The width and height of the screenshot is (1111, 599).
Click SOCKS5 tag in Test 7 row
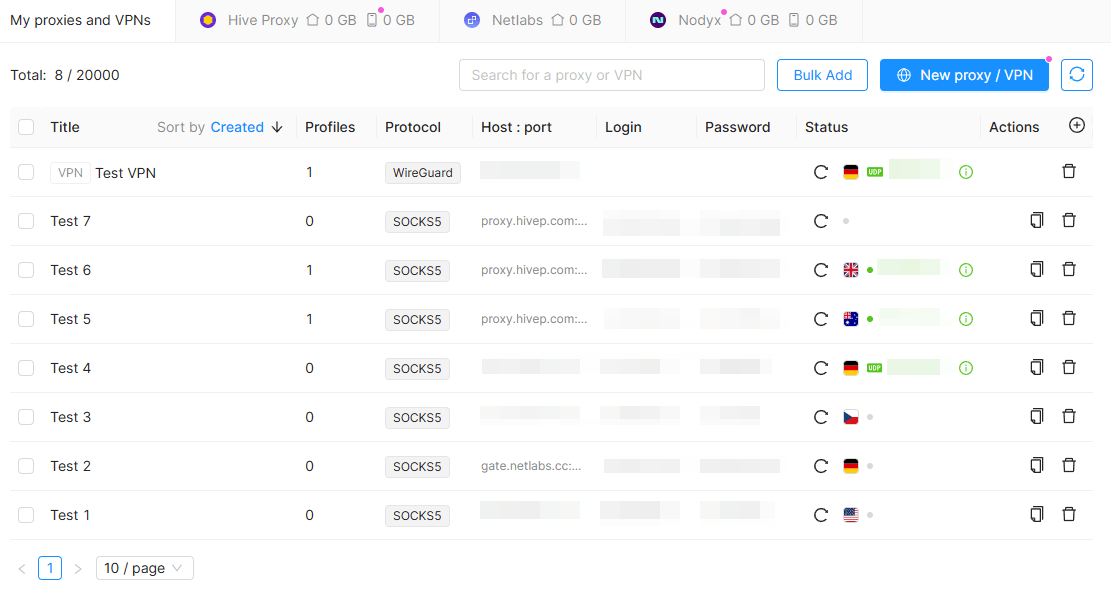pos(417,221)
